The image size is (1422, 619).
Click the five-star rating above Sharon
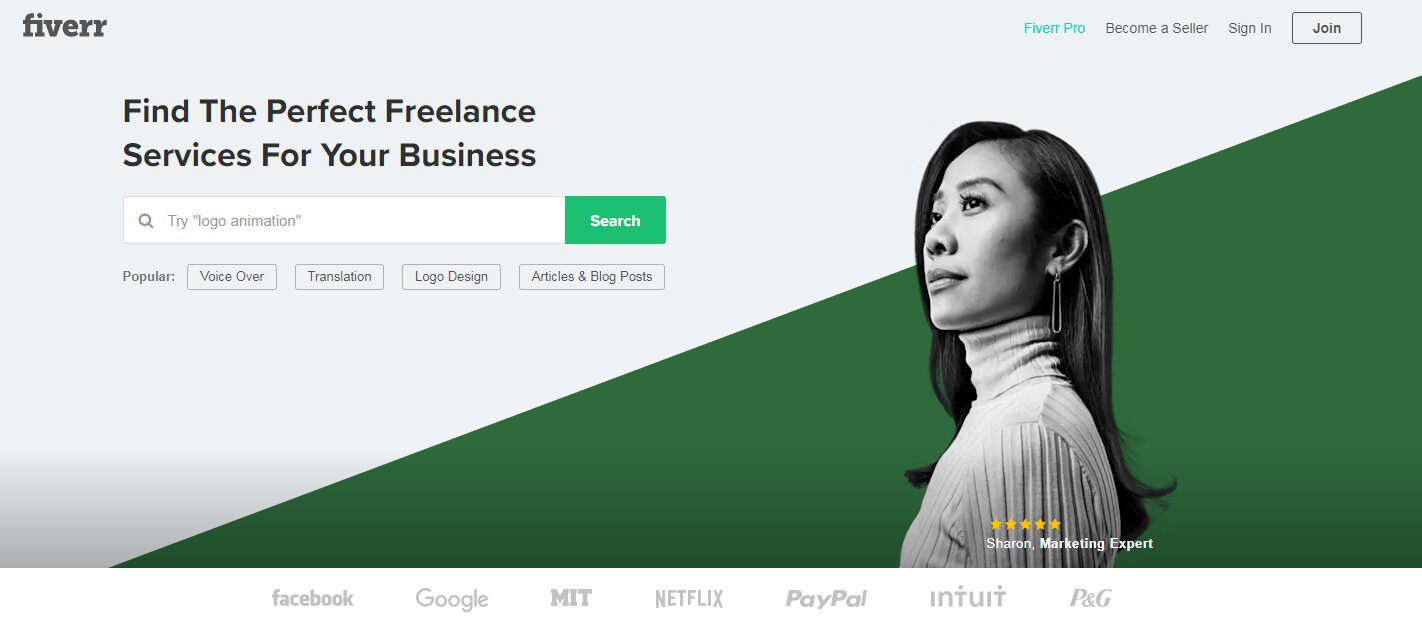click(1025, 524)
